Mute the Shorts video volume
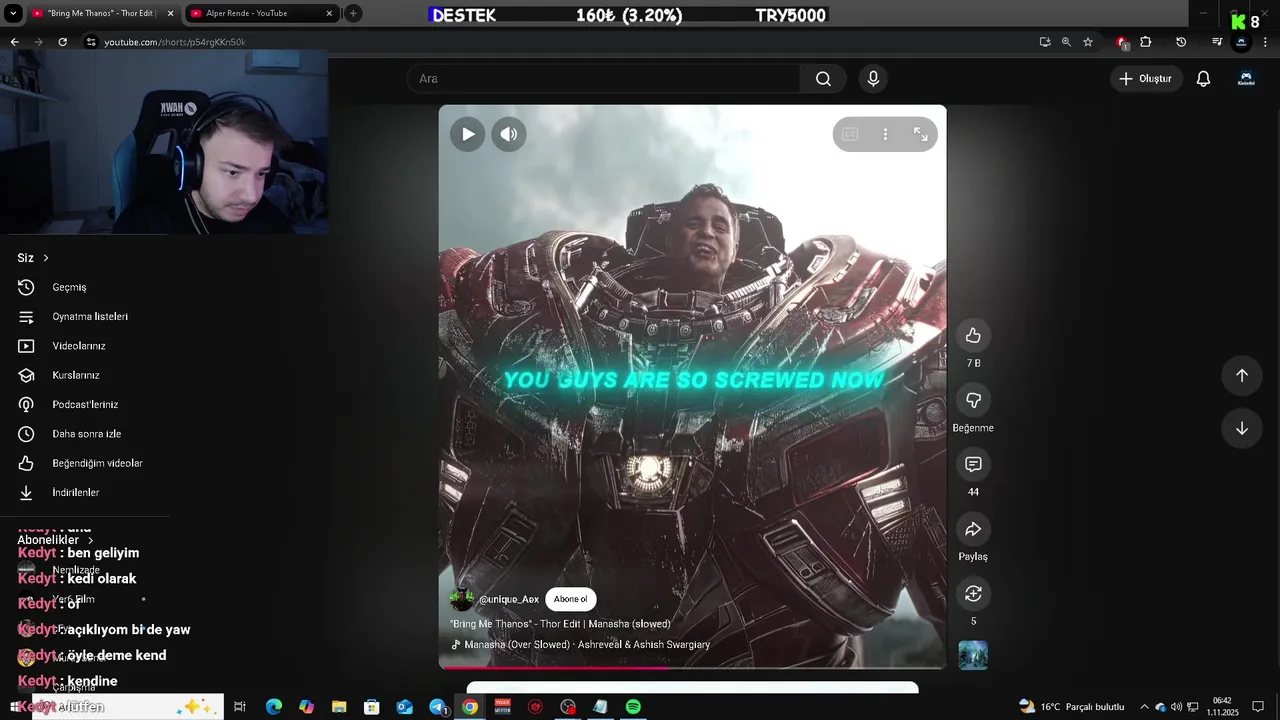Viewport: 1280px width, 720px height. tap(509, 134)
